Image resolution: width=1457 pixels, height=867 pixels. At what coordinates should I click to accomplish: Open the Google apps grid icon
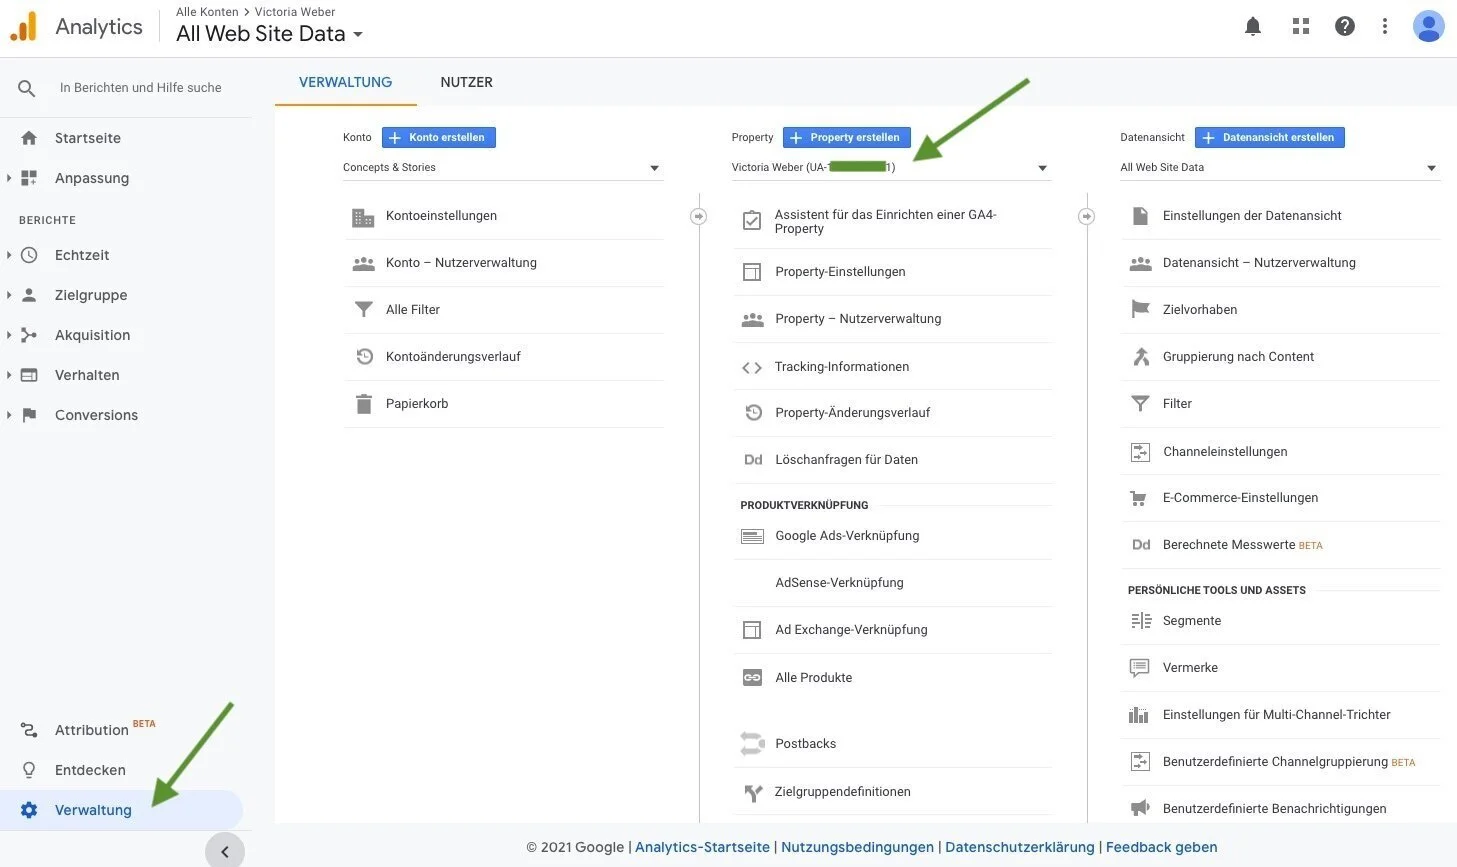[1300, 27]
